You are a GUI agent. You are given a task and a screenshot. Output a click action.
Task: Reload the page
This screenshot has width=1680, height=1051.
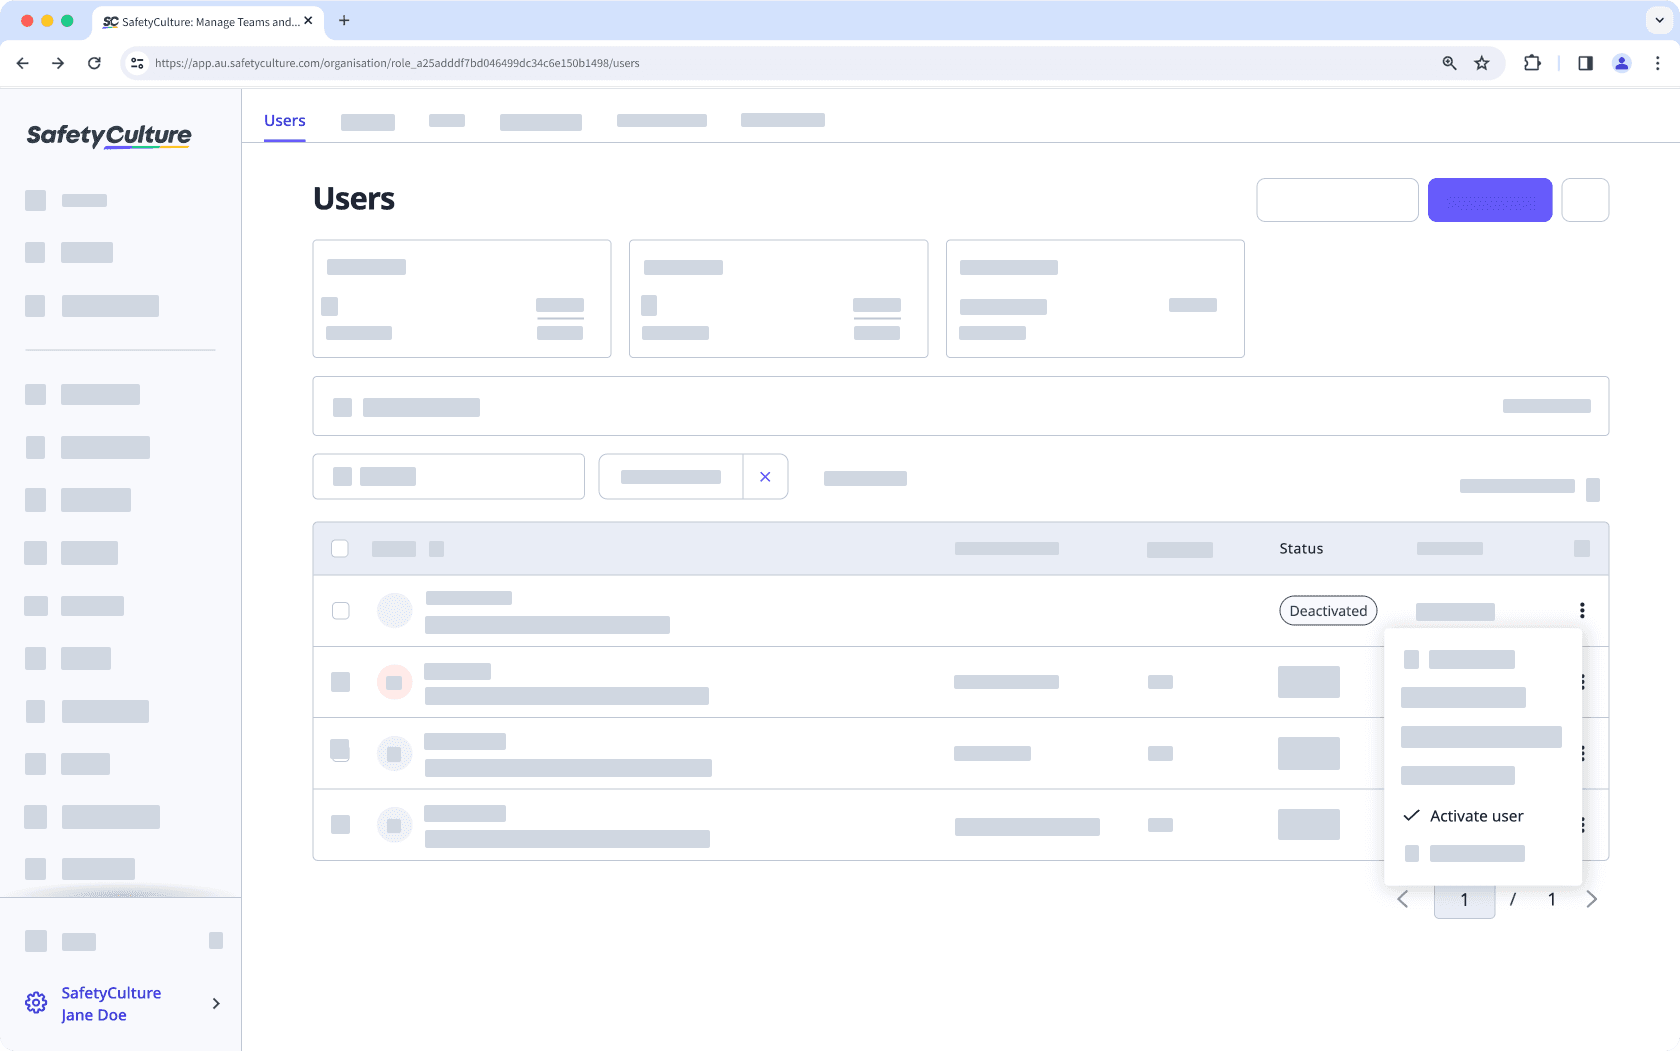[x=94, y=62]
